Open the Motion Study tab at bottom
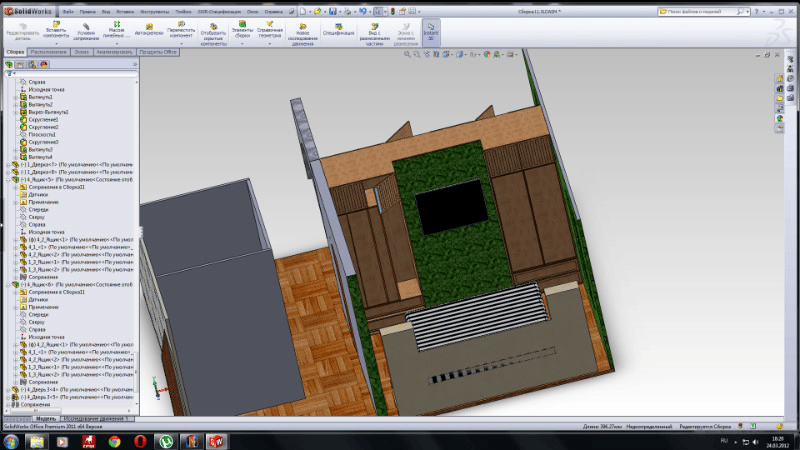Viewport: 800px width, 450px height. click(x=94, y=418)
